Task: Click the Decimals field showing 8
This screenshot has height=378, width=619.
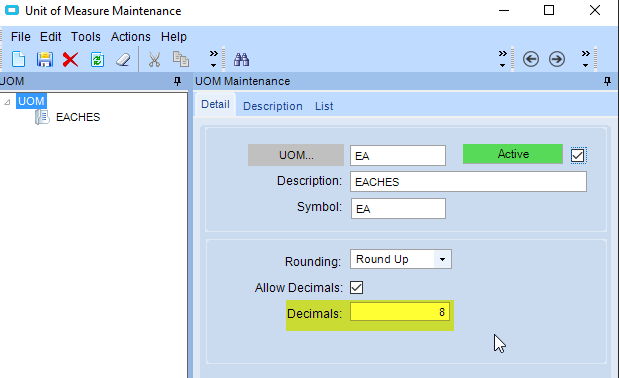Action: 400,312
